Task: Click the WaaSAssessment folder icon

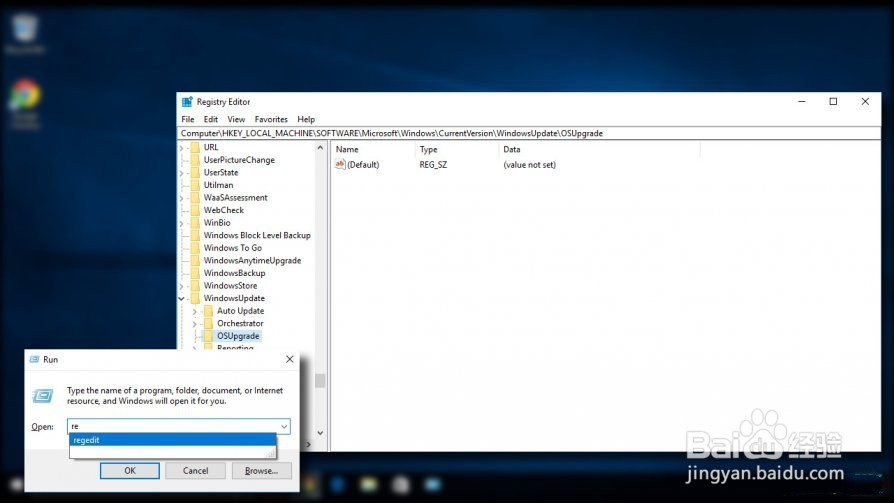Action: point(195,197)
